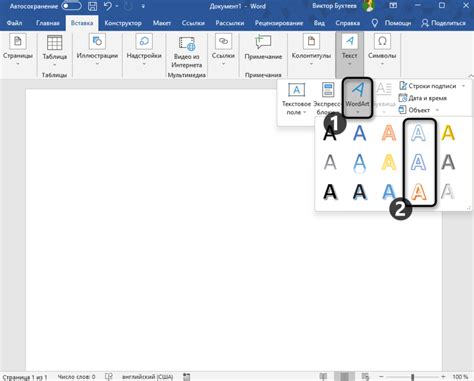This screenshot has width=474, height=381.
Task: Switch to the Ссылки ribbon tab
Action: point(193,23)
